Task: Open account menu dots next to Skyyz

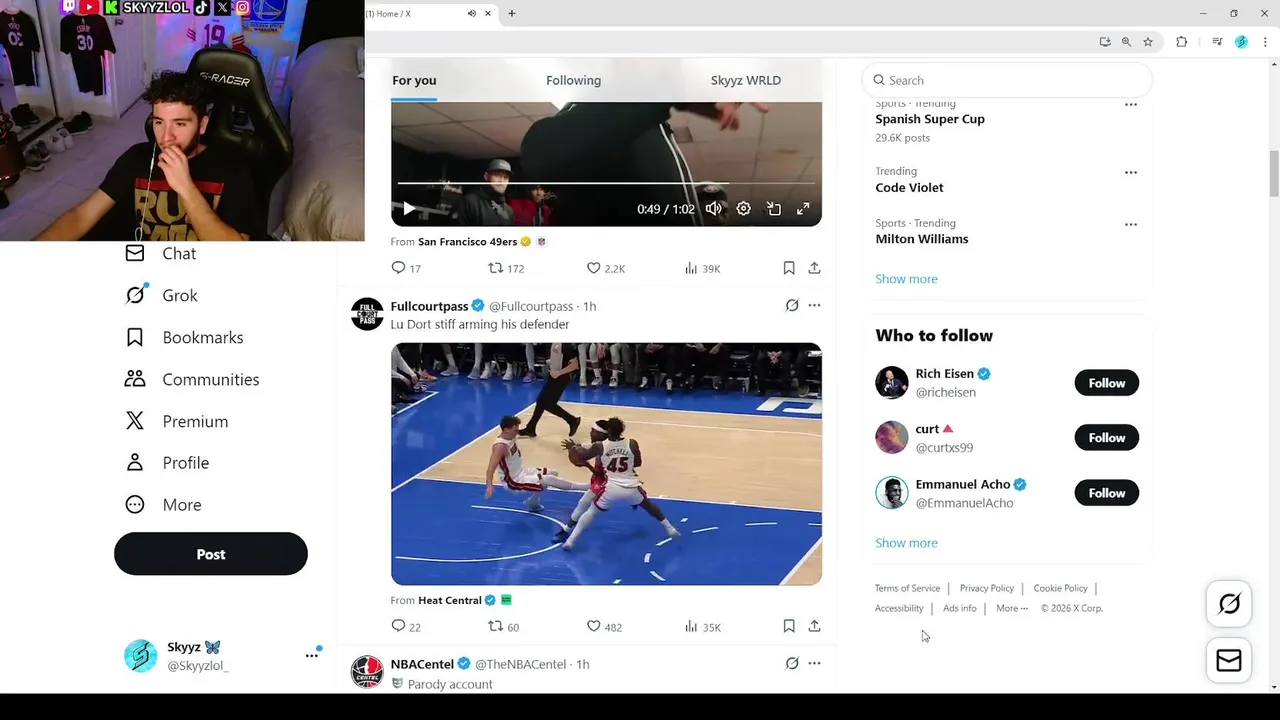Action: pos(312,655)
